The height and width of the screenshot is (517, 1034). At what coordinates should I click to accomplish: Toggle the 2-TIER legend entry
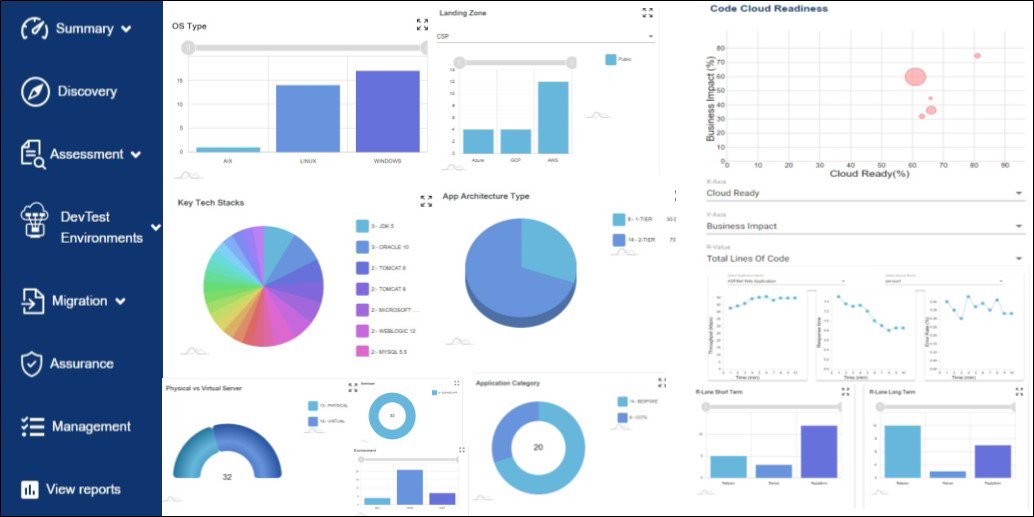click(643, 240)
